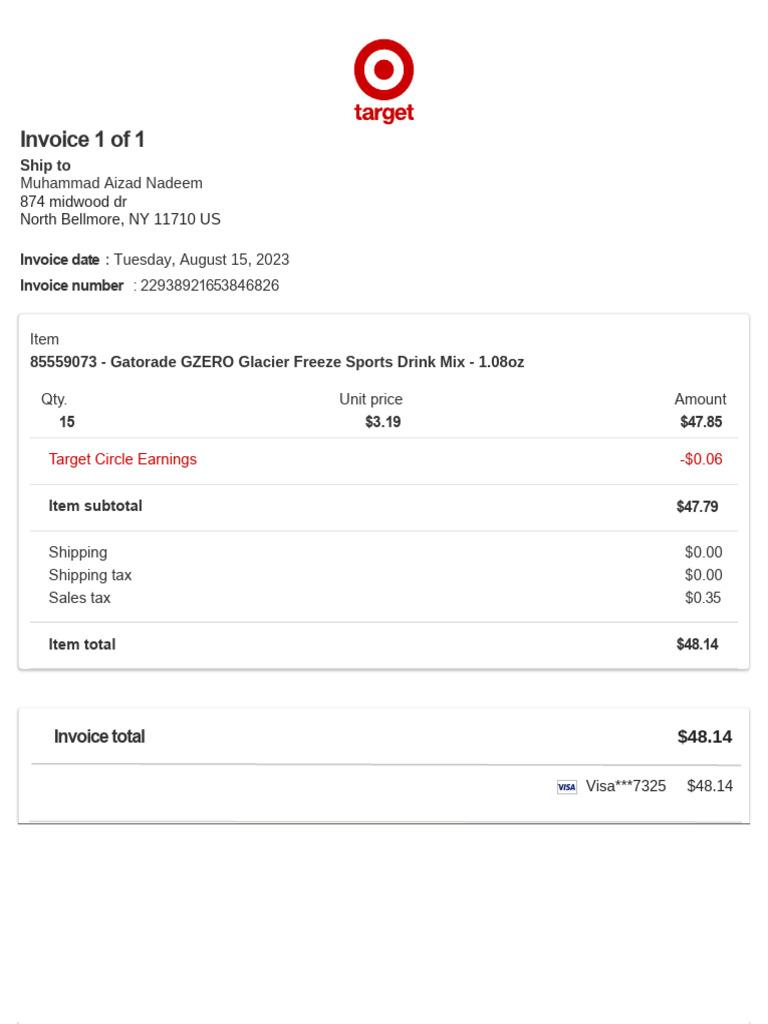
Task: Click the -$0.06 earnings discount amount
Action: (700, 460)
